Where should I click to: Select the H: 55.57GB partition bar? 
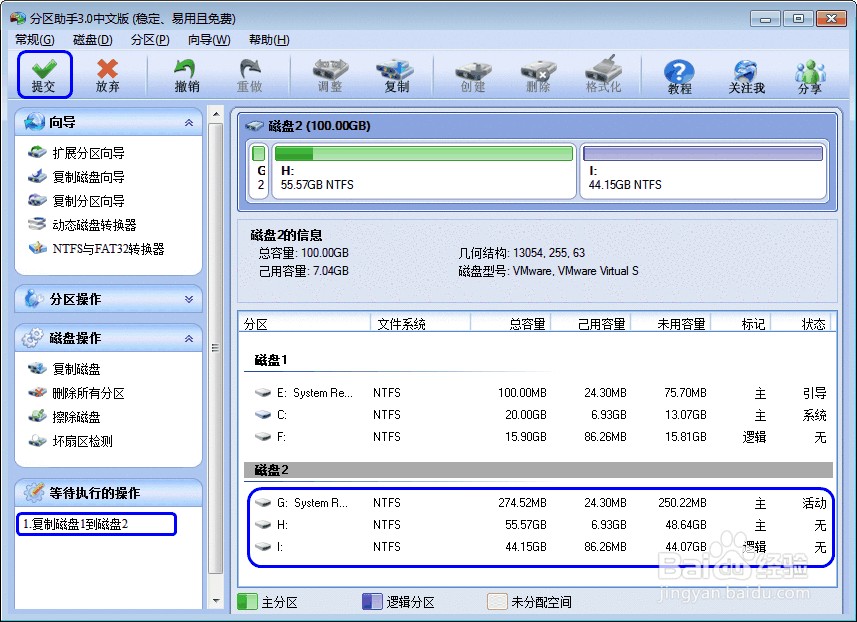(x=424, y=171)
